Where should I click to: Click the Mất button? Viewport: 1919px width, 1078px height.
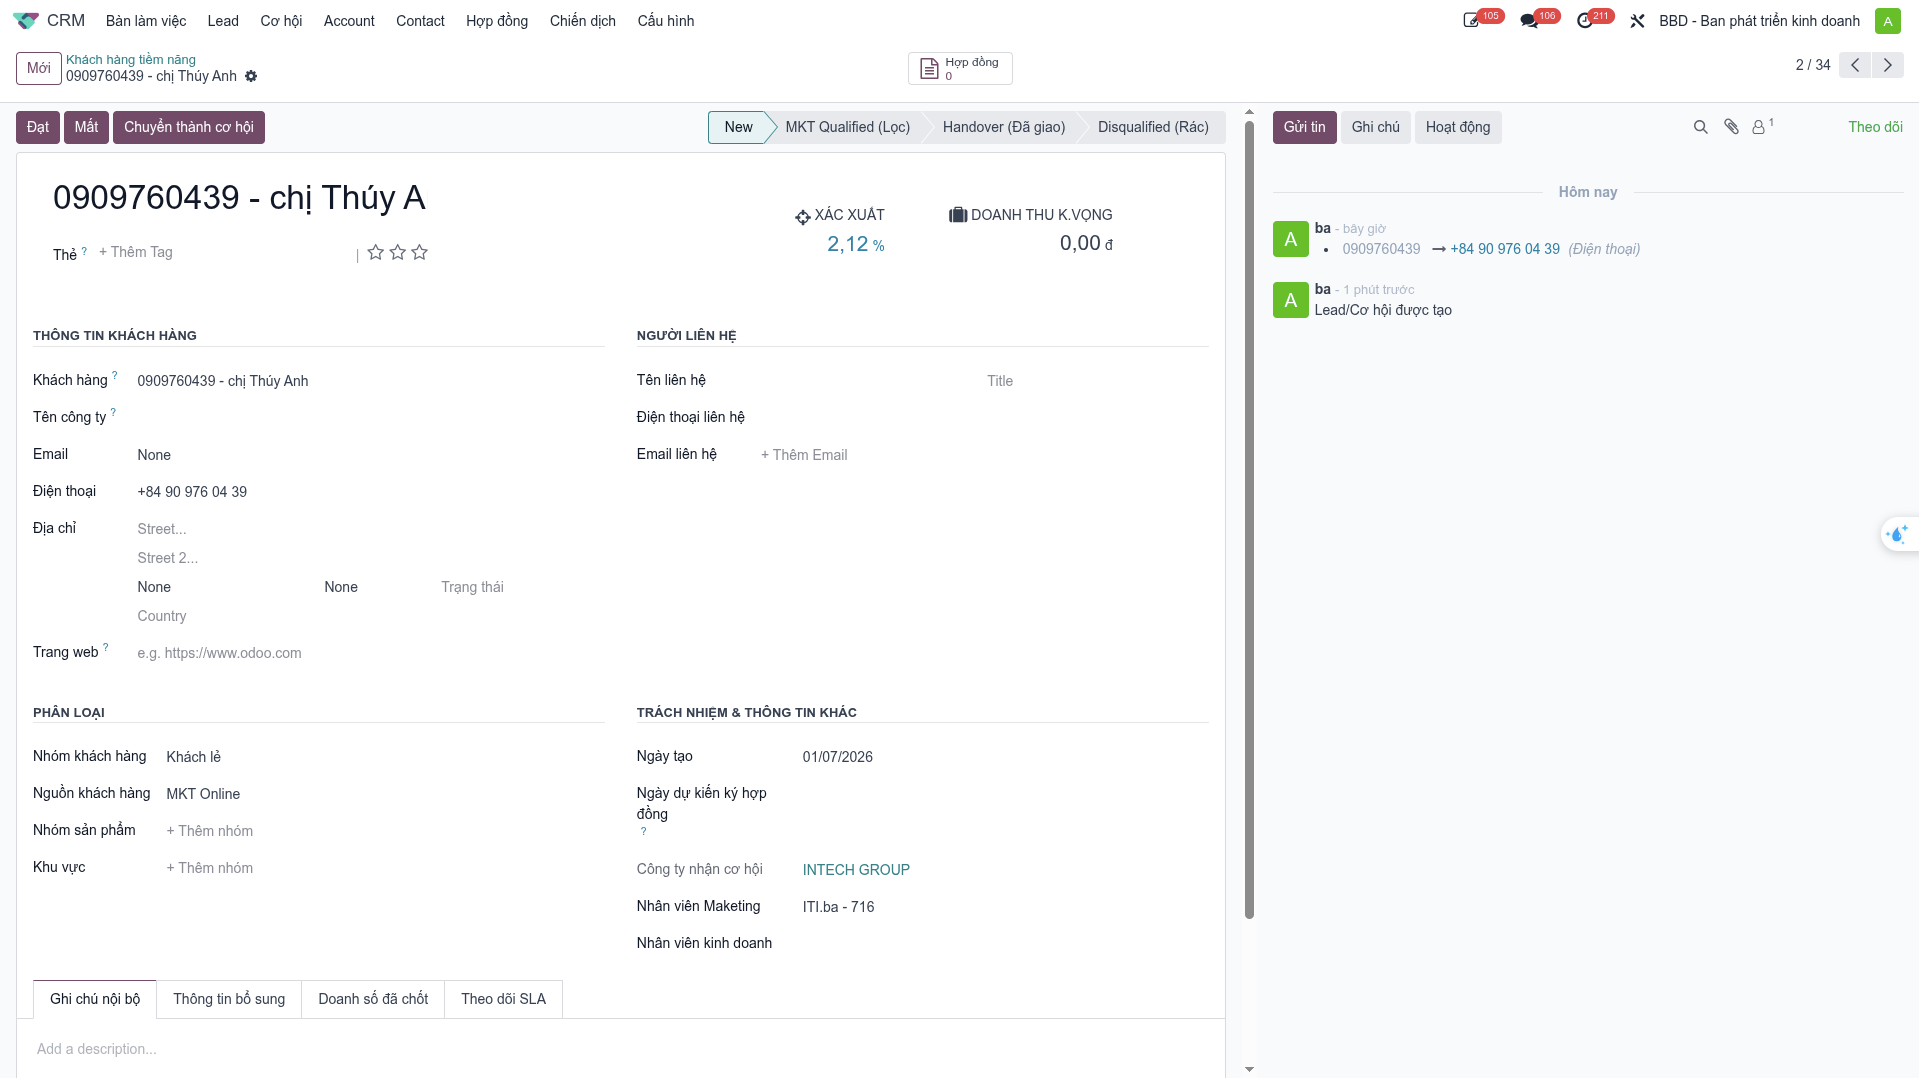click(86, 127)
